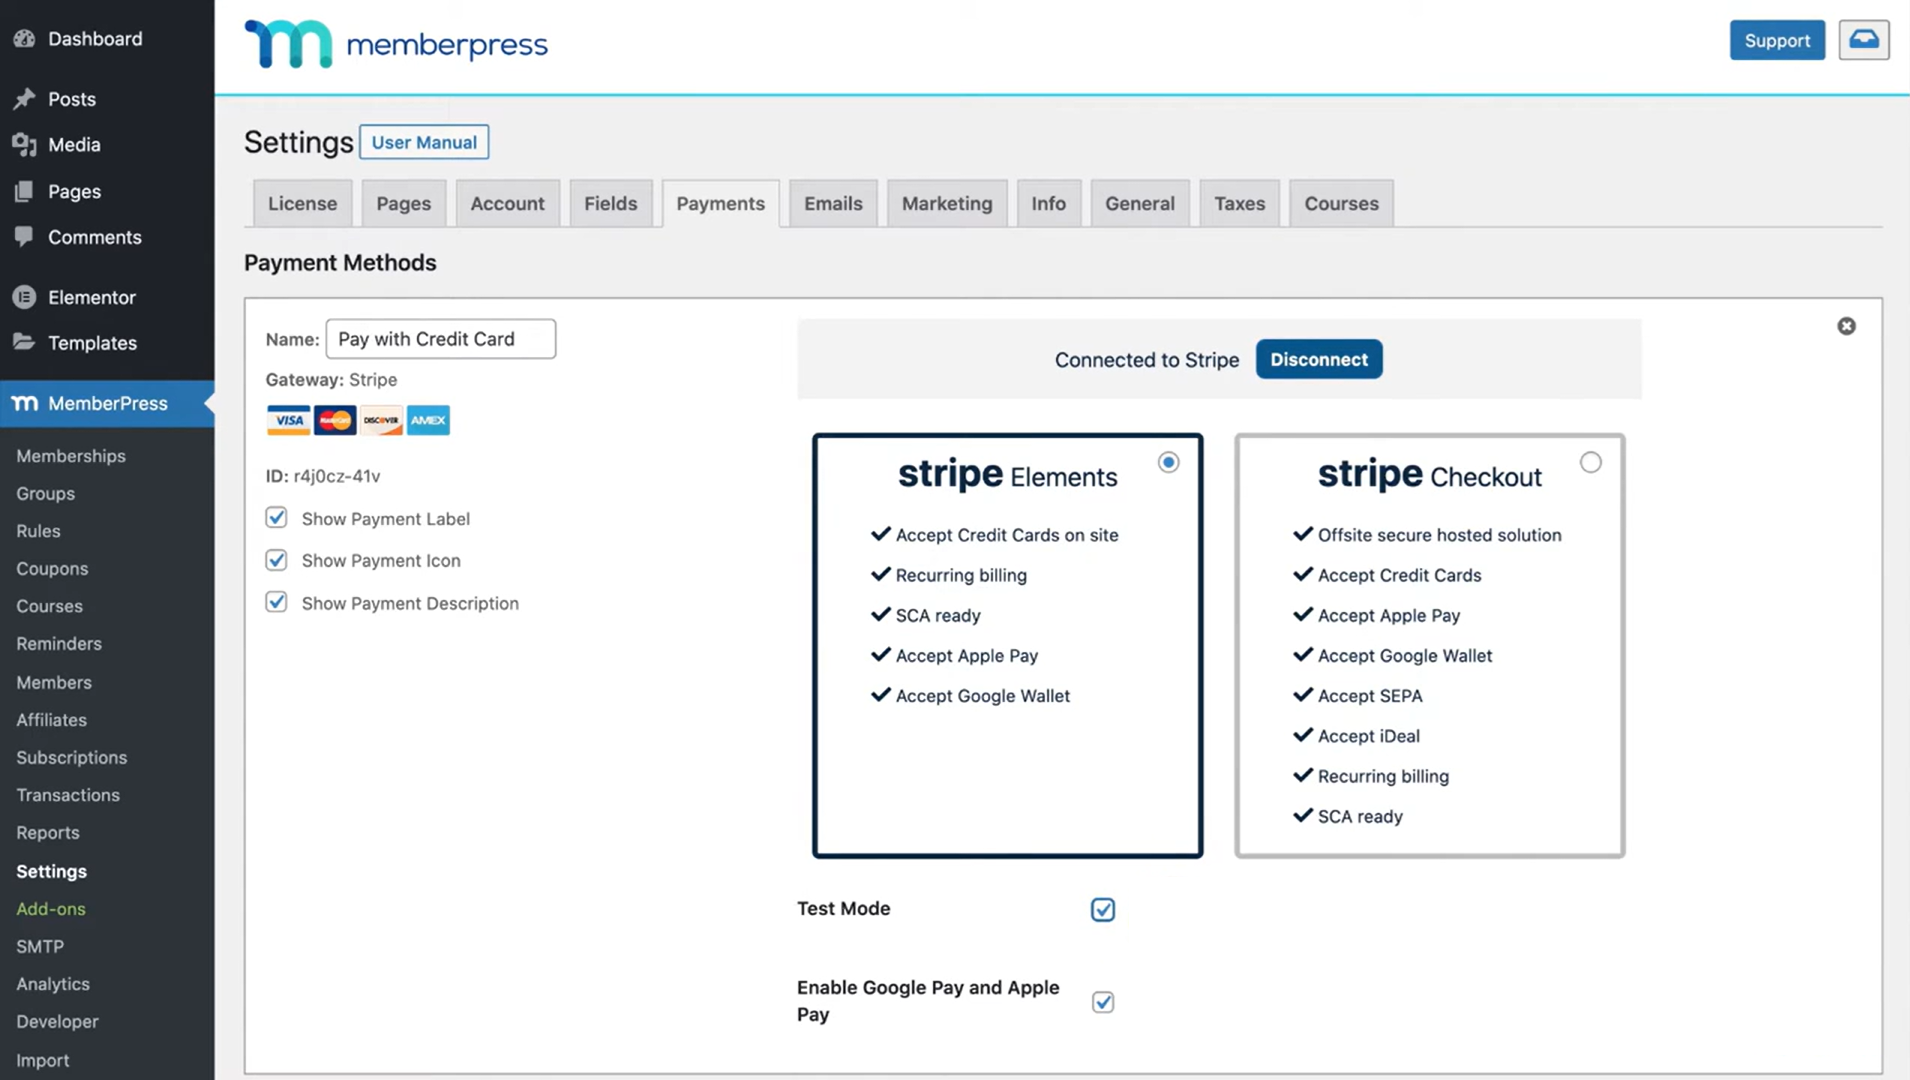
Task: Switch to the Pages settings tab
Action: pos(404,203)
